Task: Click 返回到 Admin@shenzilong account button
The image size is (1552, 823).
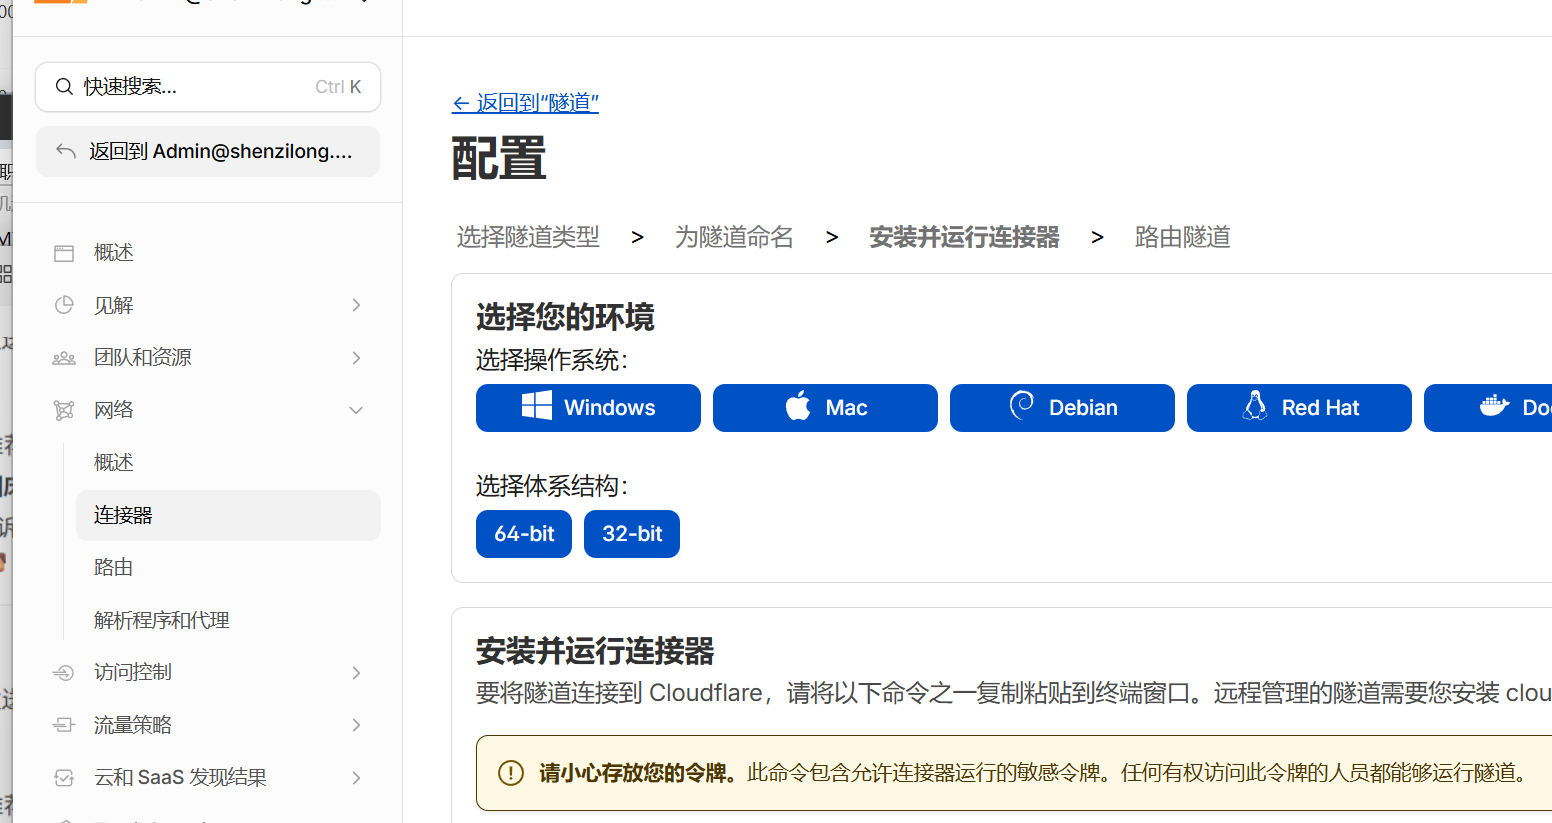Action: [208, 152]
